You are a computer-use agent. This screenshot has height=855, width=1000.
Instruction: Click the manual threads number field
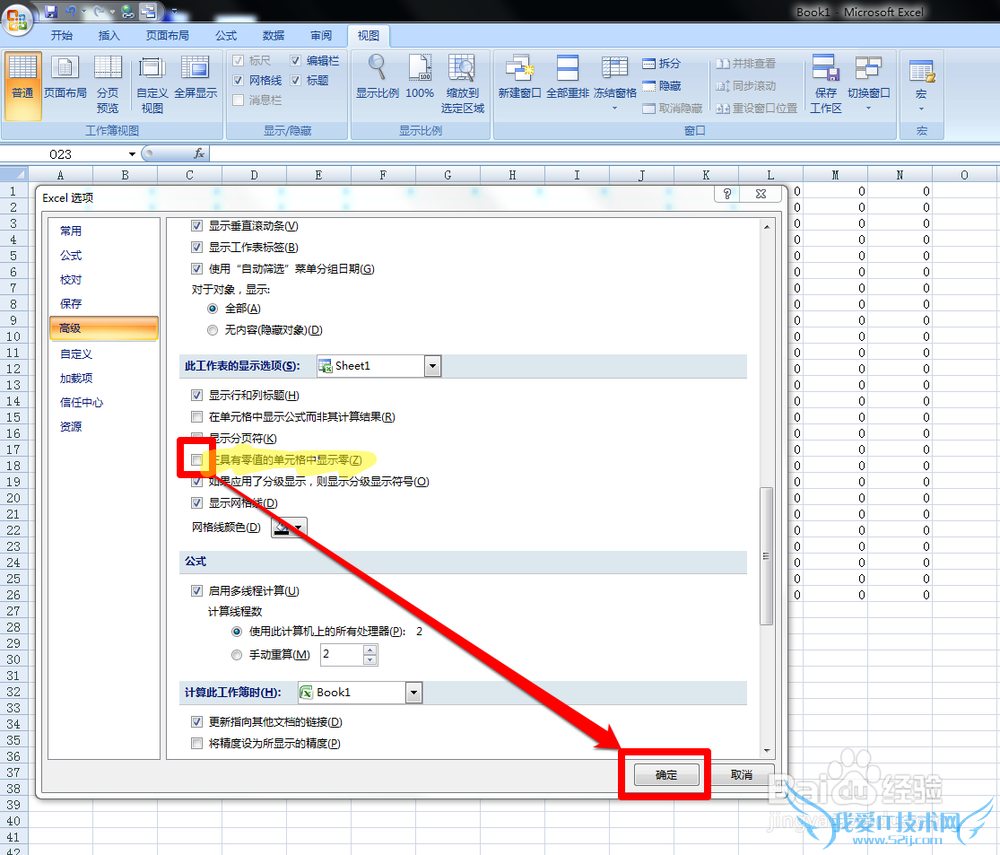click(x=341, y=655)
